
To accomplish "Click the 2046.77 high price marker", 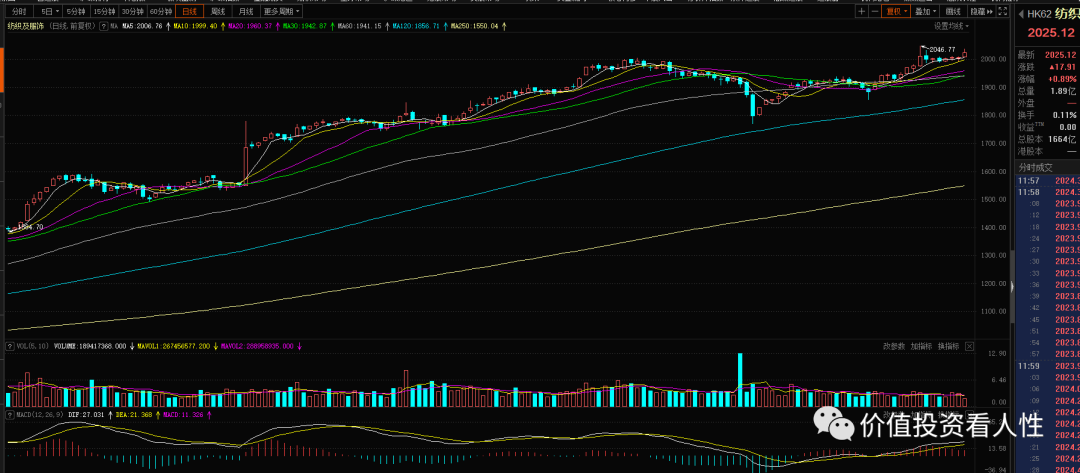I will click(x=942, y=50).
